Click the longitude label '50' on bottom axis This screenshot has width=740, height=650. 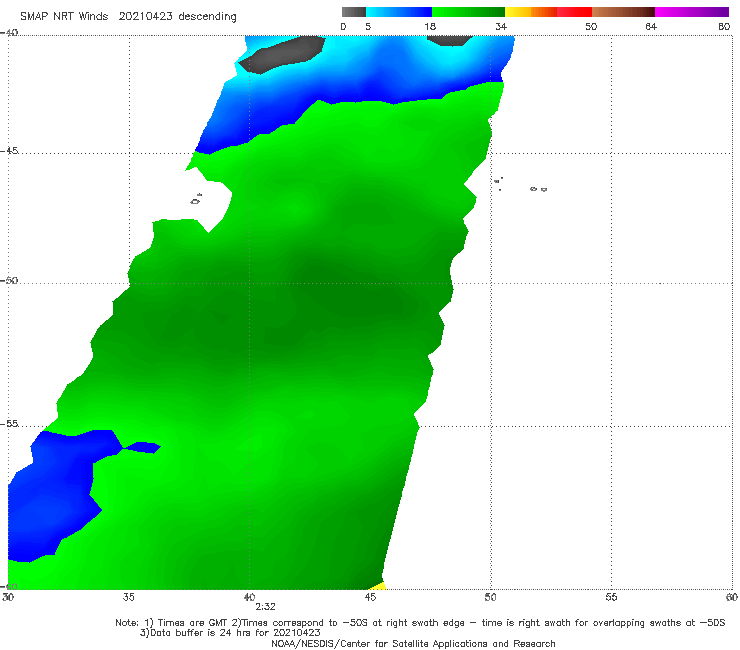click(x=490, y=597)
